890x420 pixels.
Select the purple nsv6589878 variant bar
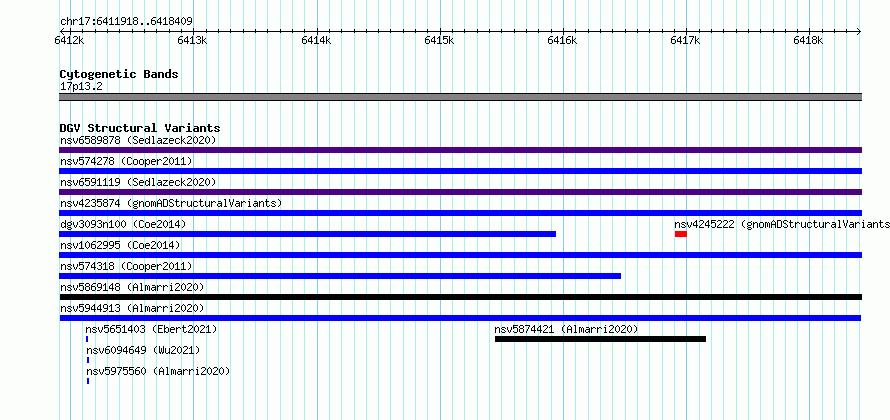coord(460,150)
